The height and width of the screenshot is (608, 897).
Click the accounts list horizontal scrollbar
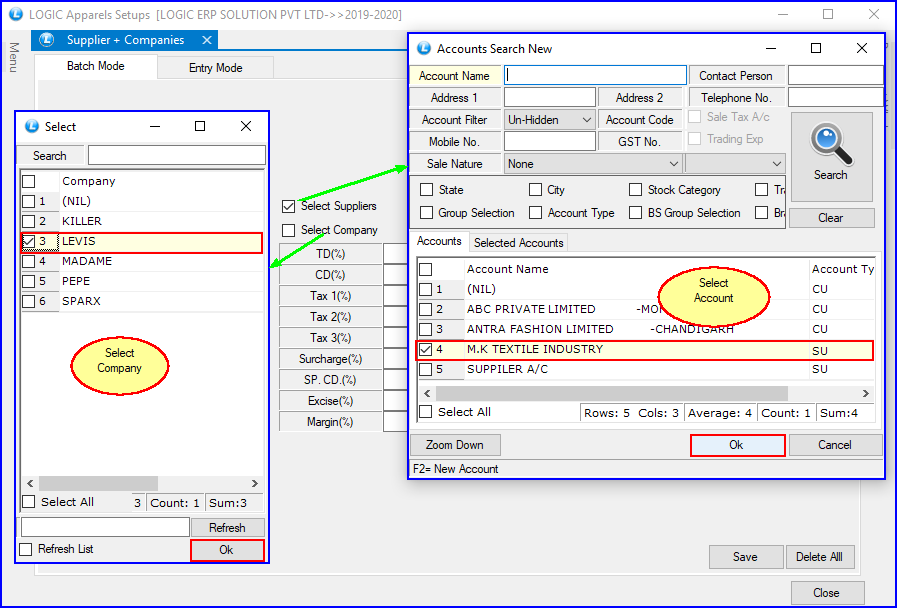[x=612, y=394]
